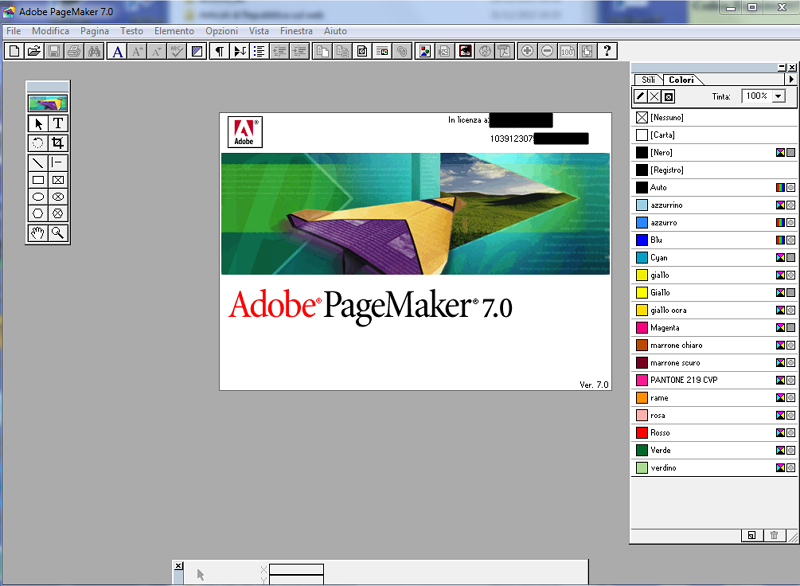Click the Open folder toolbar icon
Screen dimensions: 800x586
33,51
